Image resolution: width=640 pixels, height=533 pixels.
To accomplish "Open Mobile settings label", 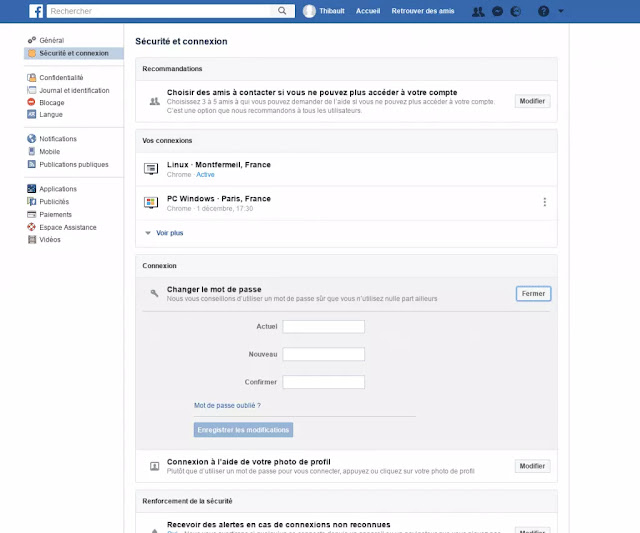I will (x=50, y=151).
